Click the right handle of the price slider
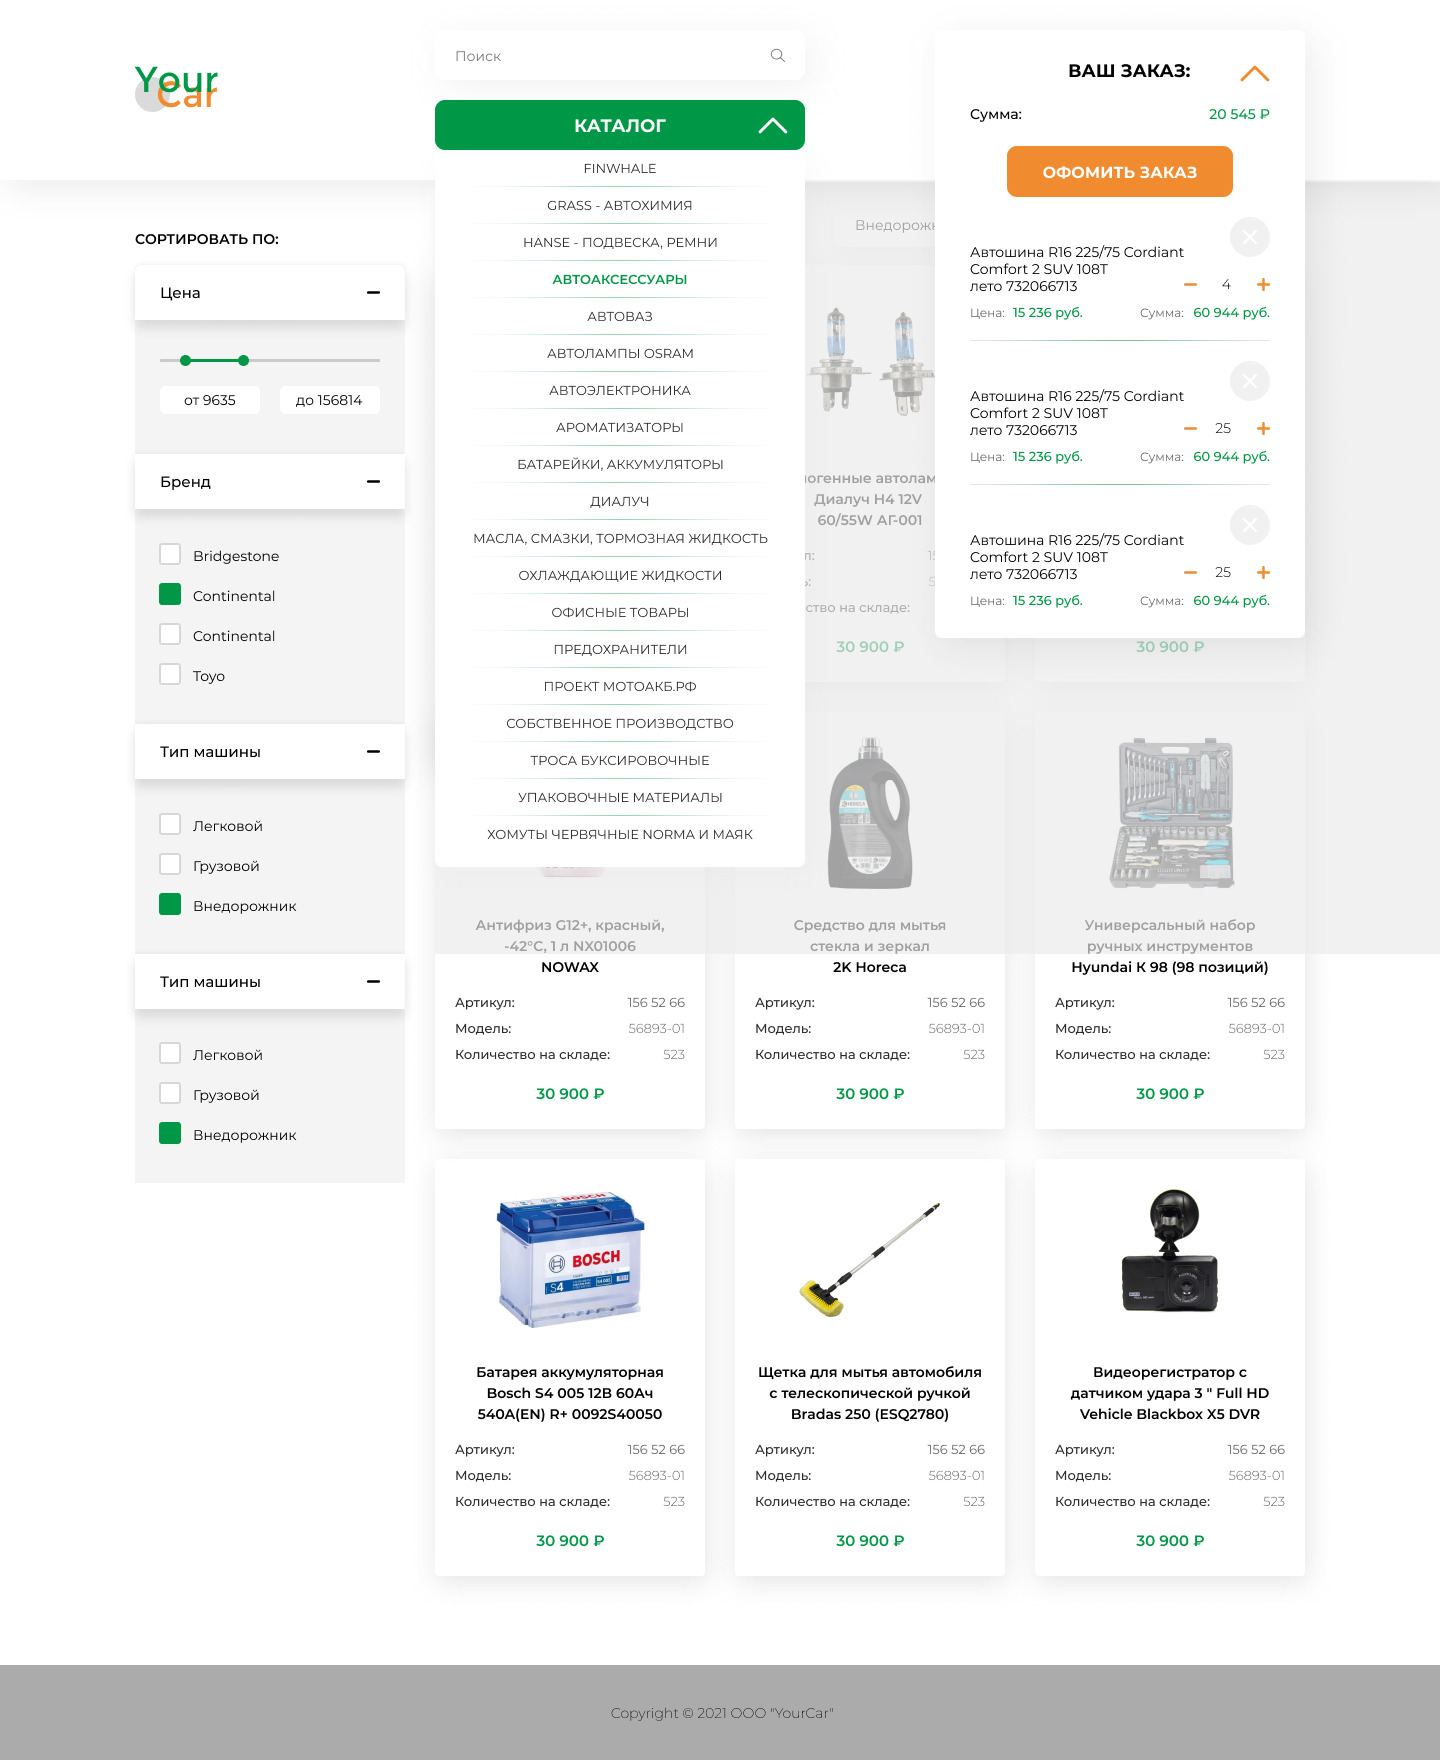Screen dimensions: 1440x1760 [243, 360]
